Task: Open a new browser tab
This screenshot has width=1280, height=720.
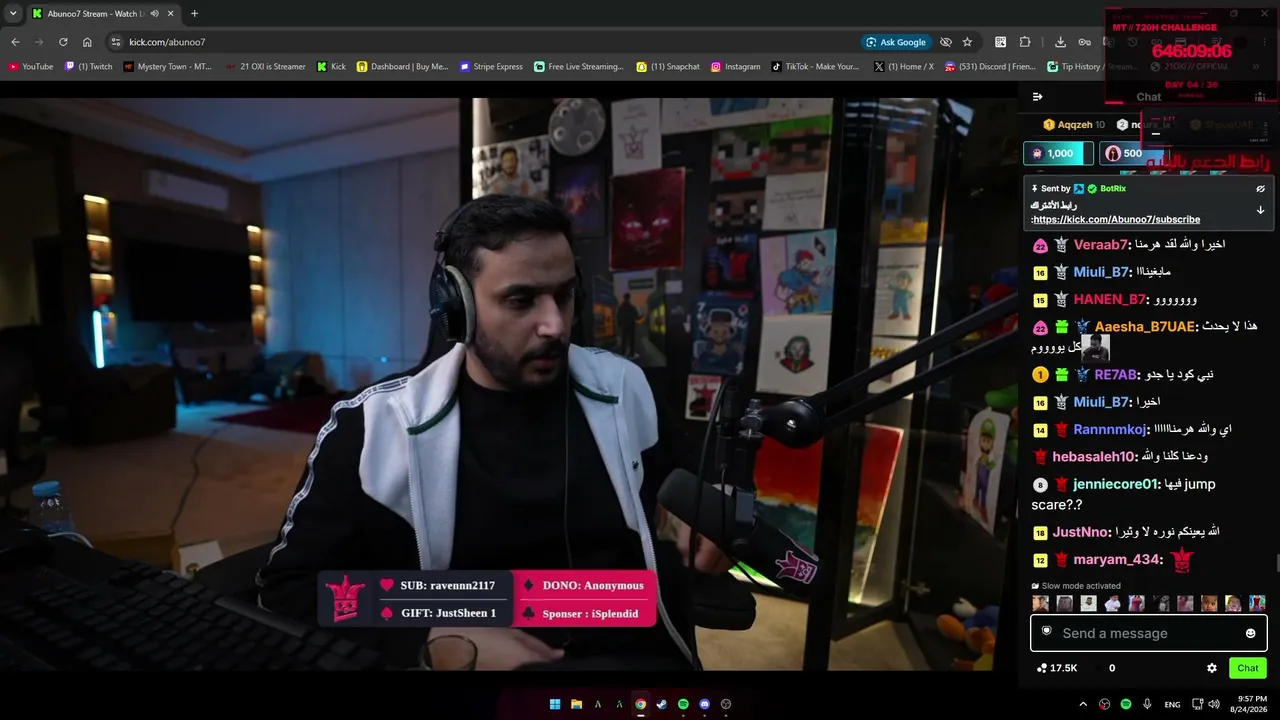Action: (194, 14)
